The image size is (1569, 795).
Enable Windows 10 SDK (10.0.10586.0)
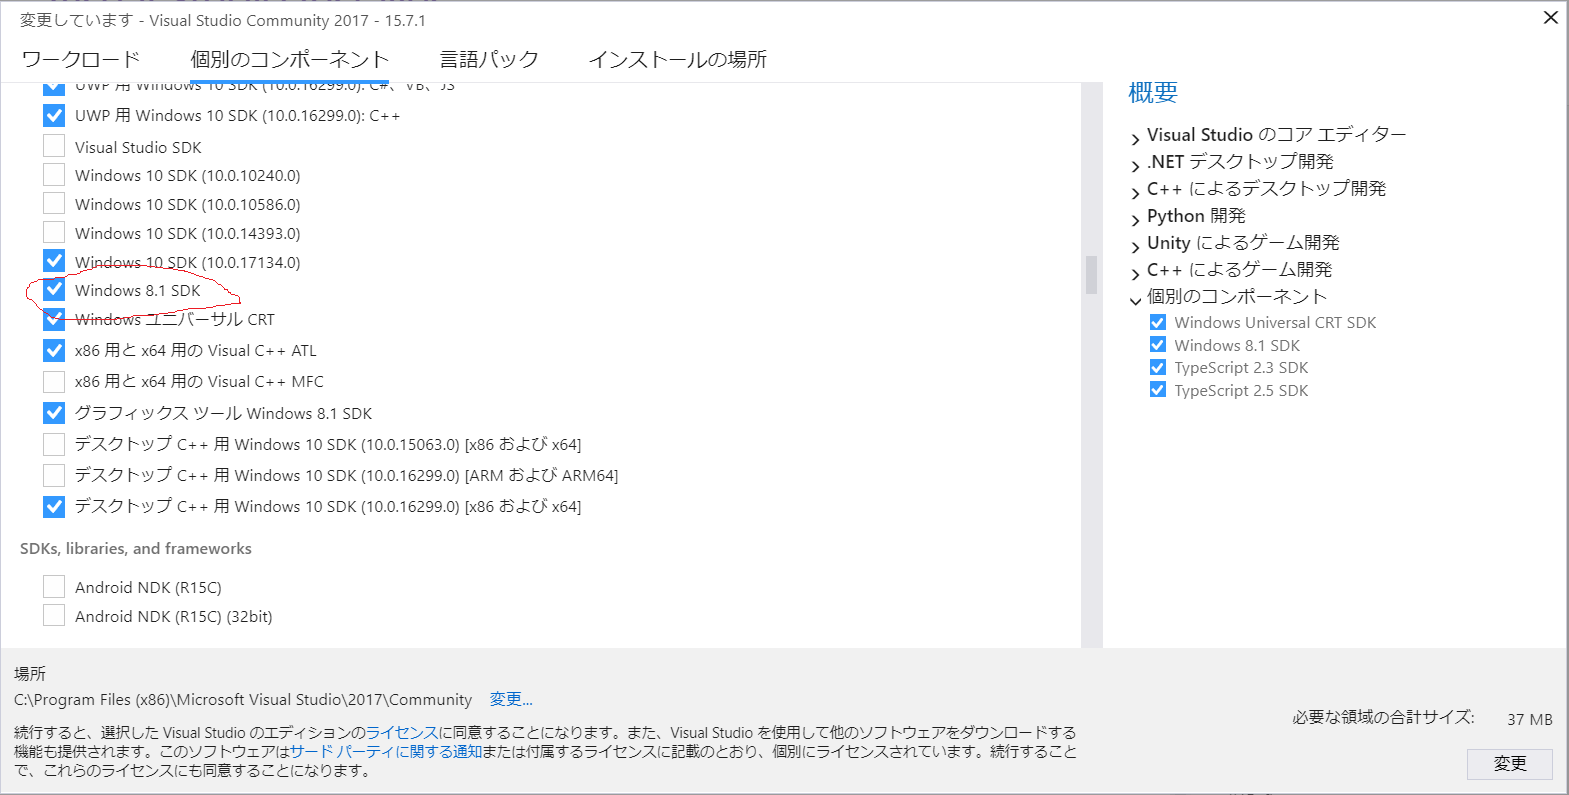(54, 204)
